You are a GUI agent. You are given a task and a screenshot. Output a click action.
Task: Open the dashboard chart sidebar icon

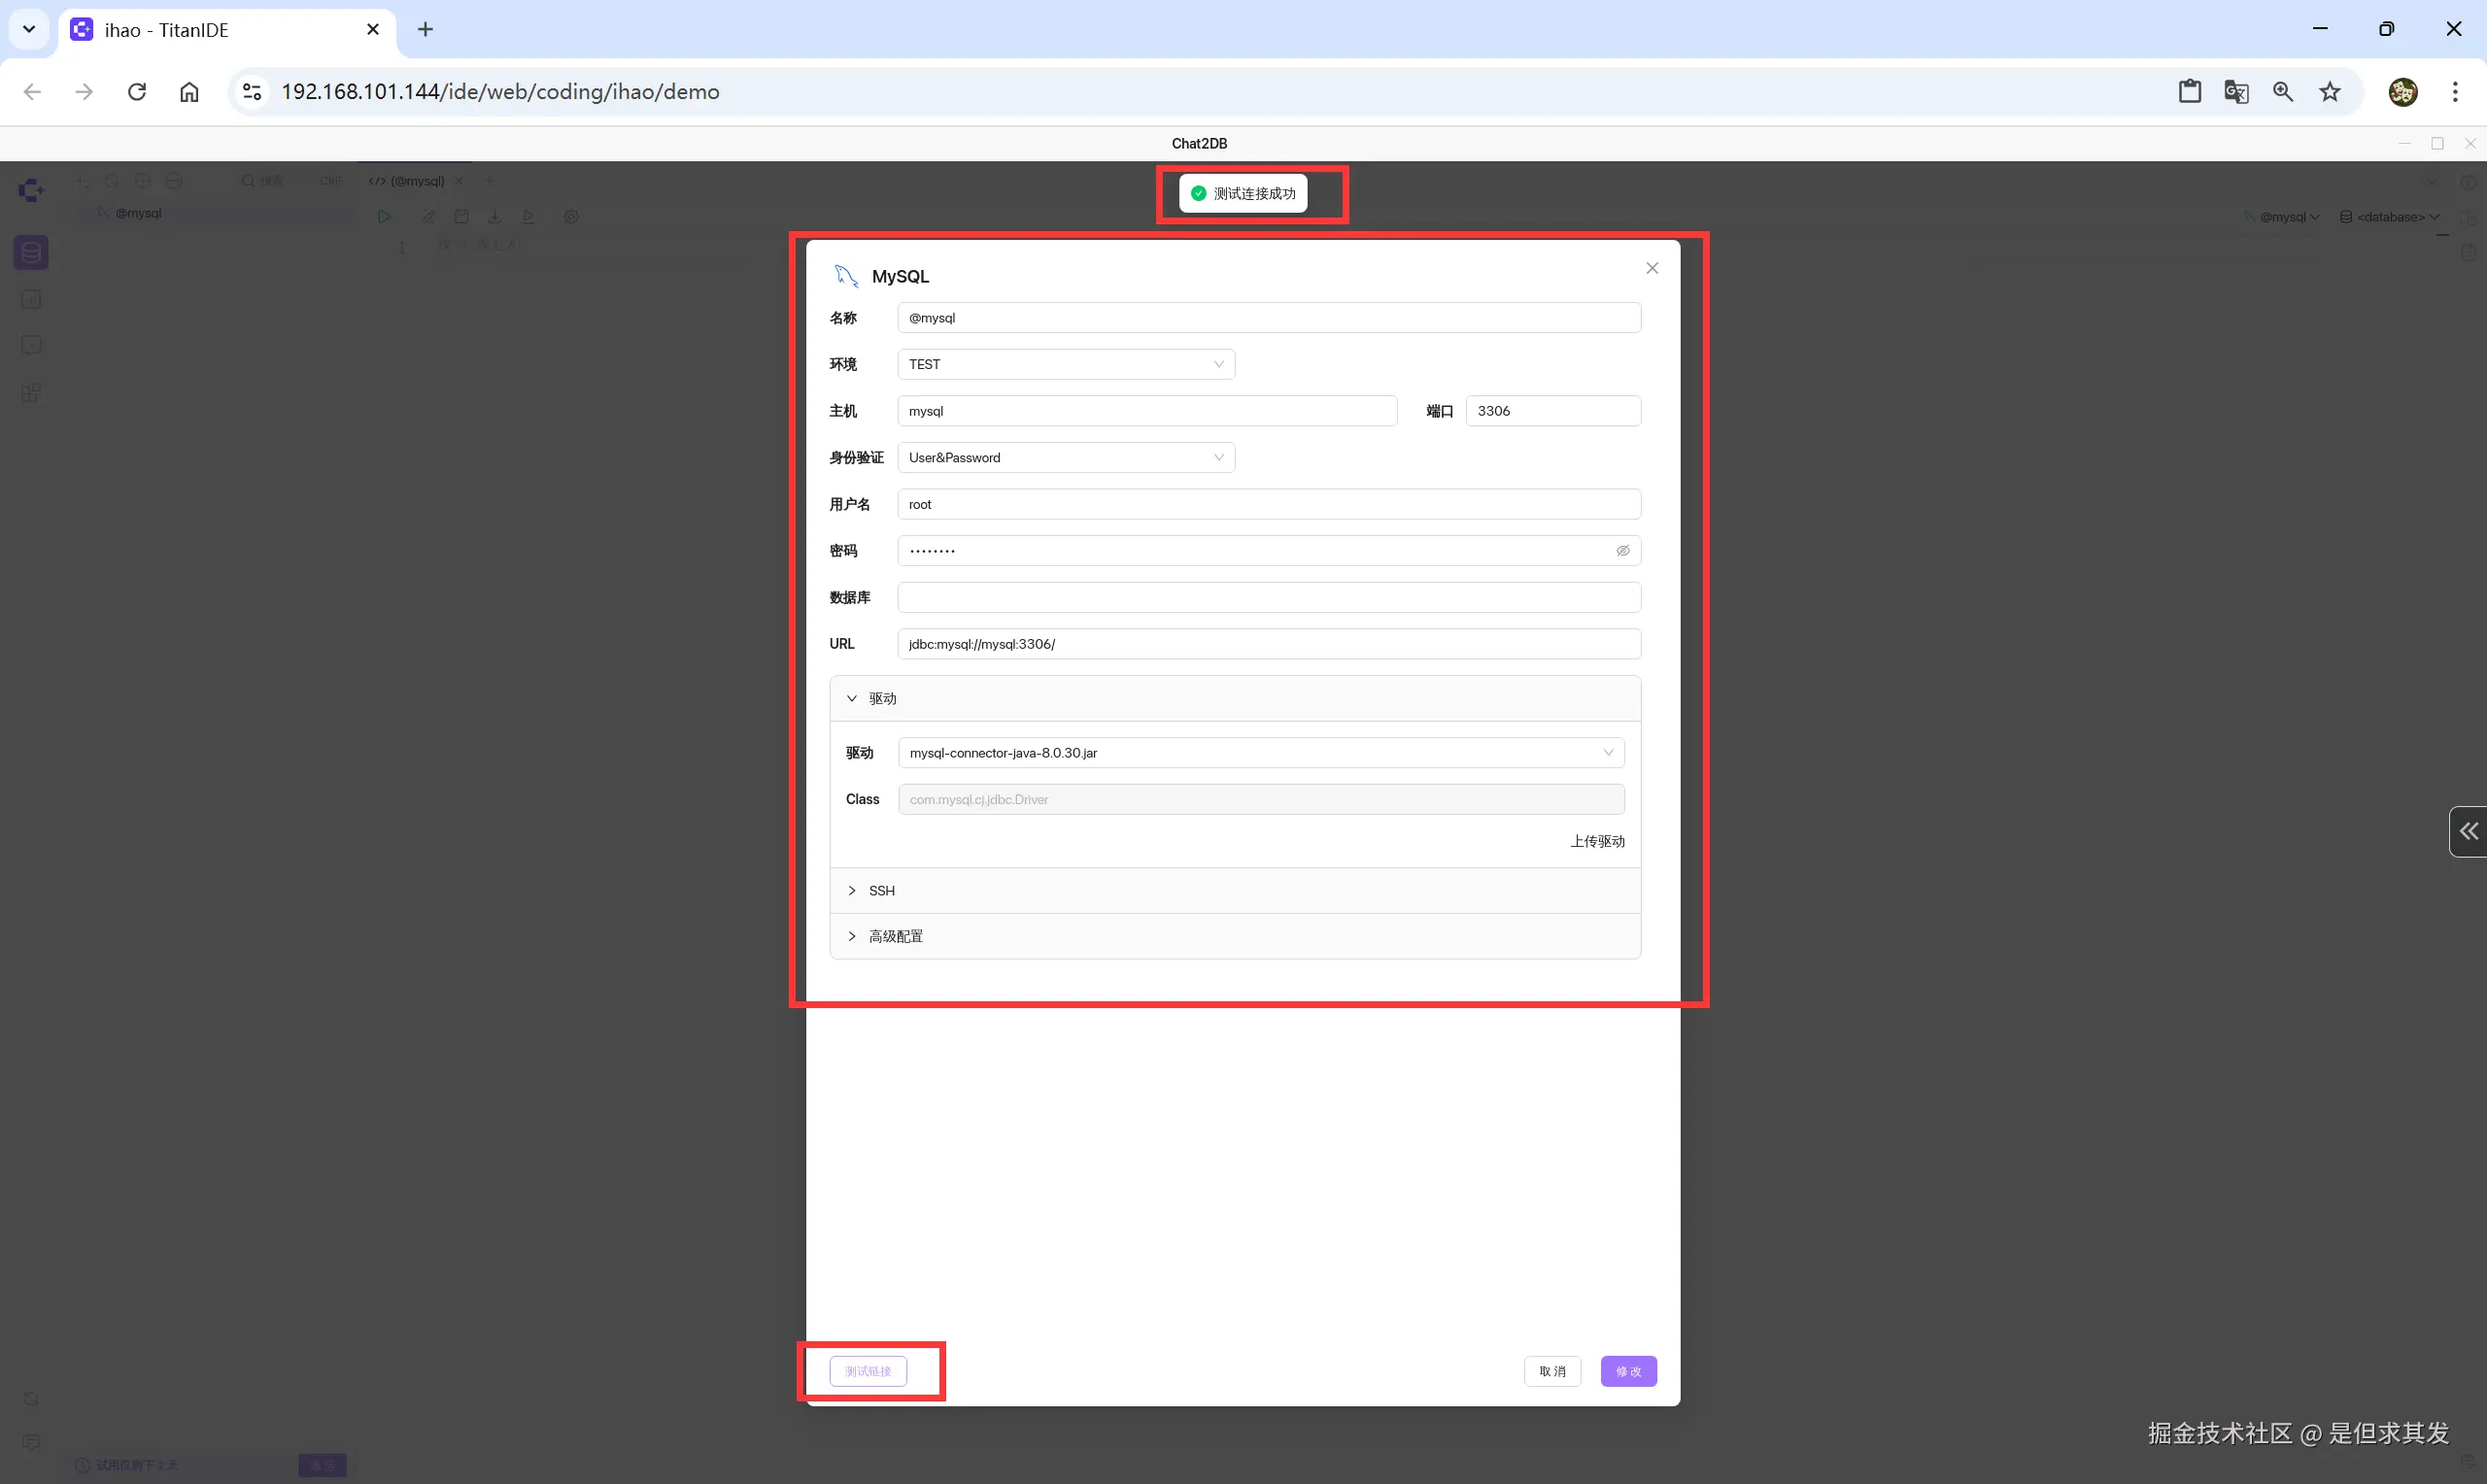tap(31, 299)
